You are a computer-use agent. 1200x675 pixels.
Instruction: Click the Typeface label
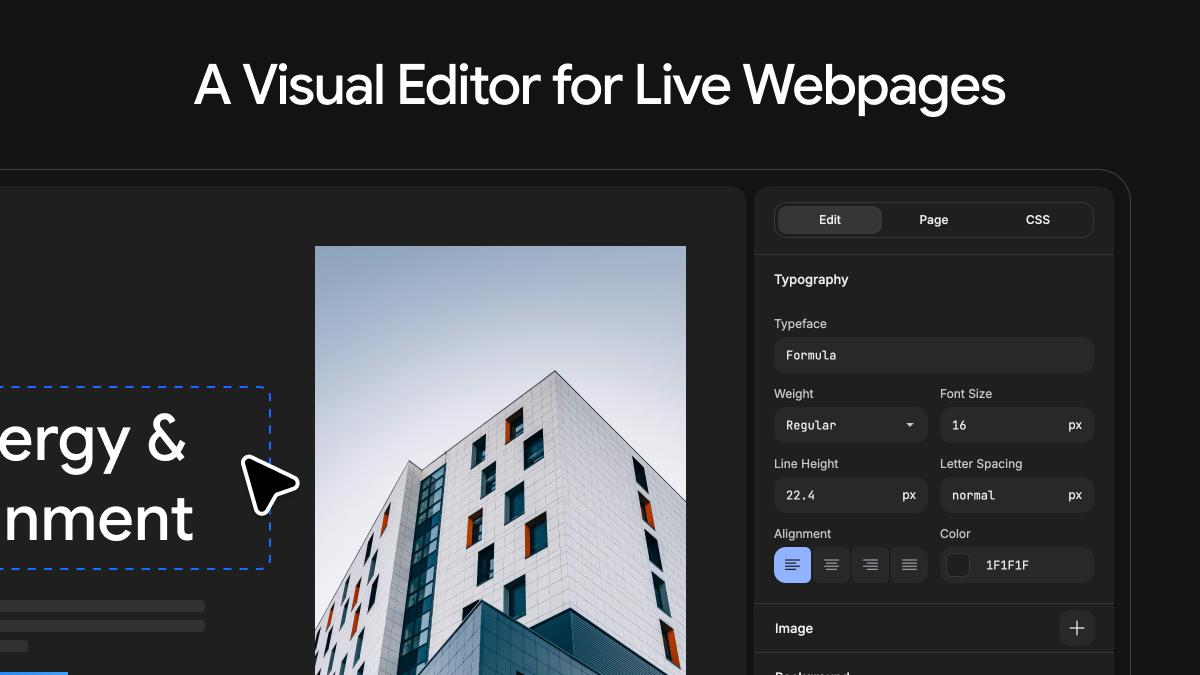pyautogui.click(x=800, y=324)
